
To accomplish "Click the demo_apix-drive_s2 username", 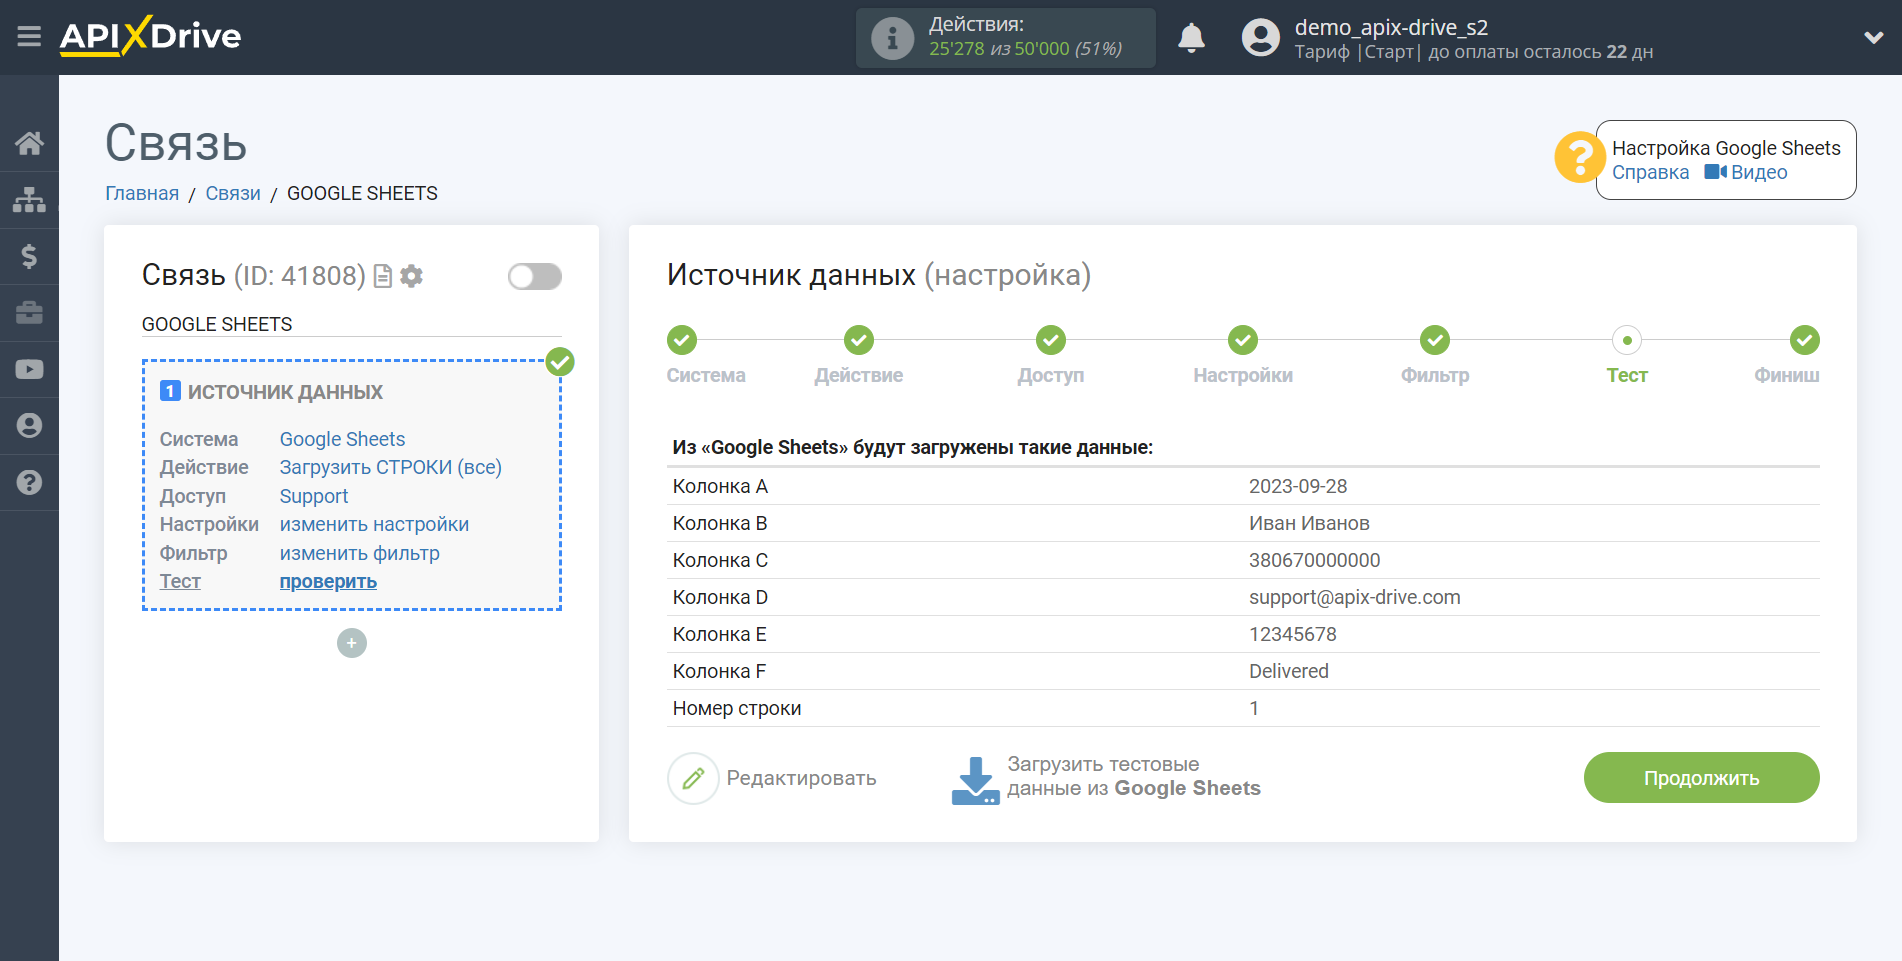I will [x=1391, y=27].
